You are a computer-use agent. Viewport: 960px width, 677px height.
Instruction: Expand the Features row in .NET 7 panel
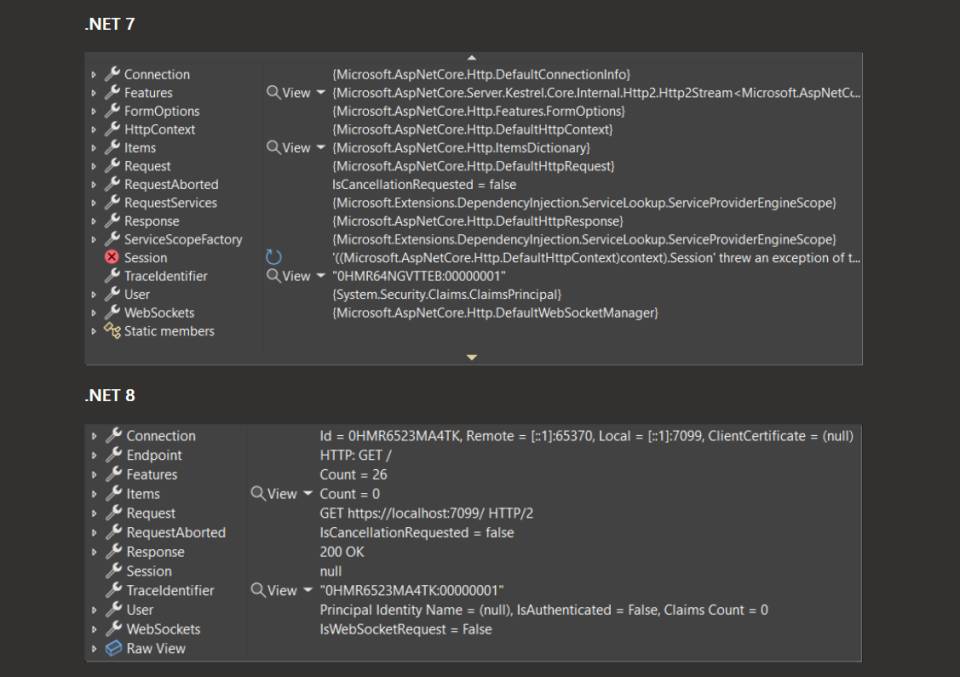pyautogui.click(x=94, y=93)
